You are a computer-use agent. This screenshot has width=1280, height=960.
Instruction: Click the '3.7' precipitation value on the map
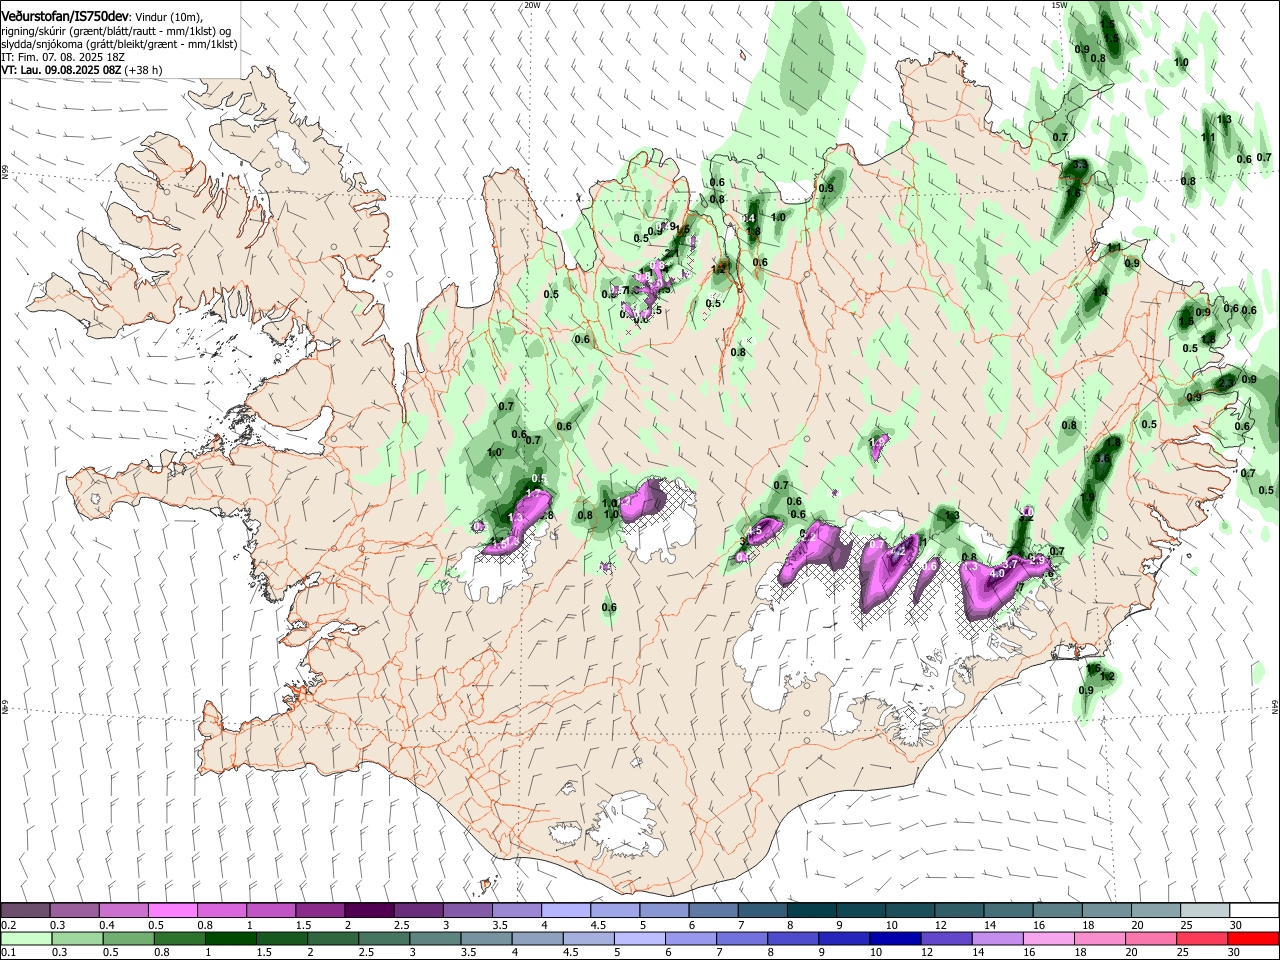pos(1010,564)
